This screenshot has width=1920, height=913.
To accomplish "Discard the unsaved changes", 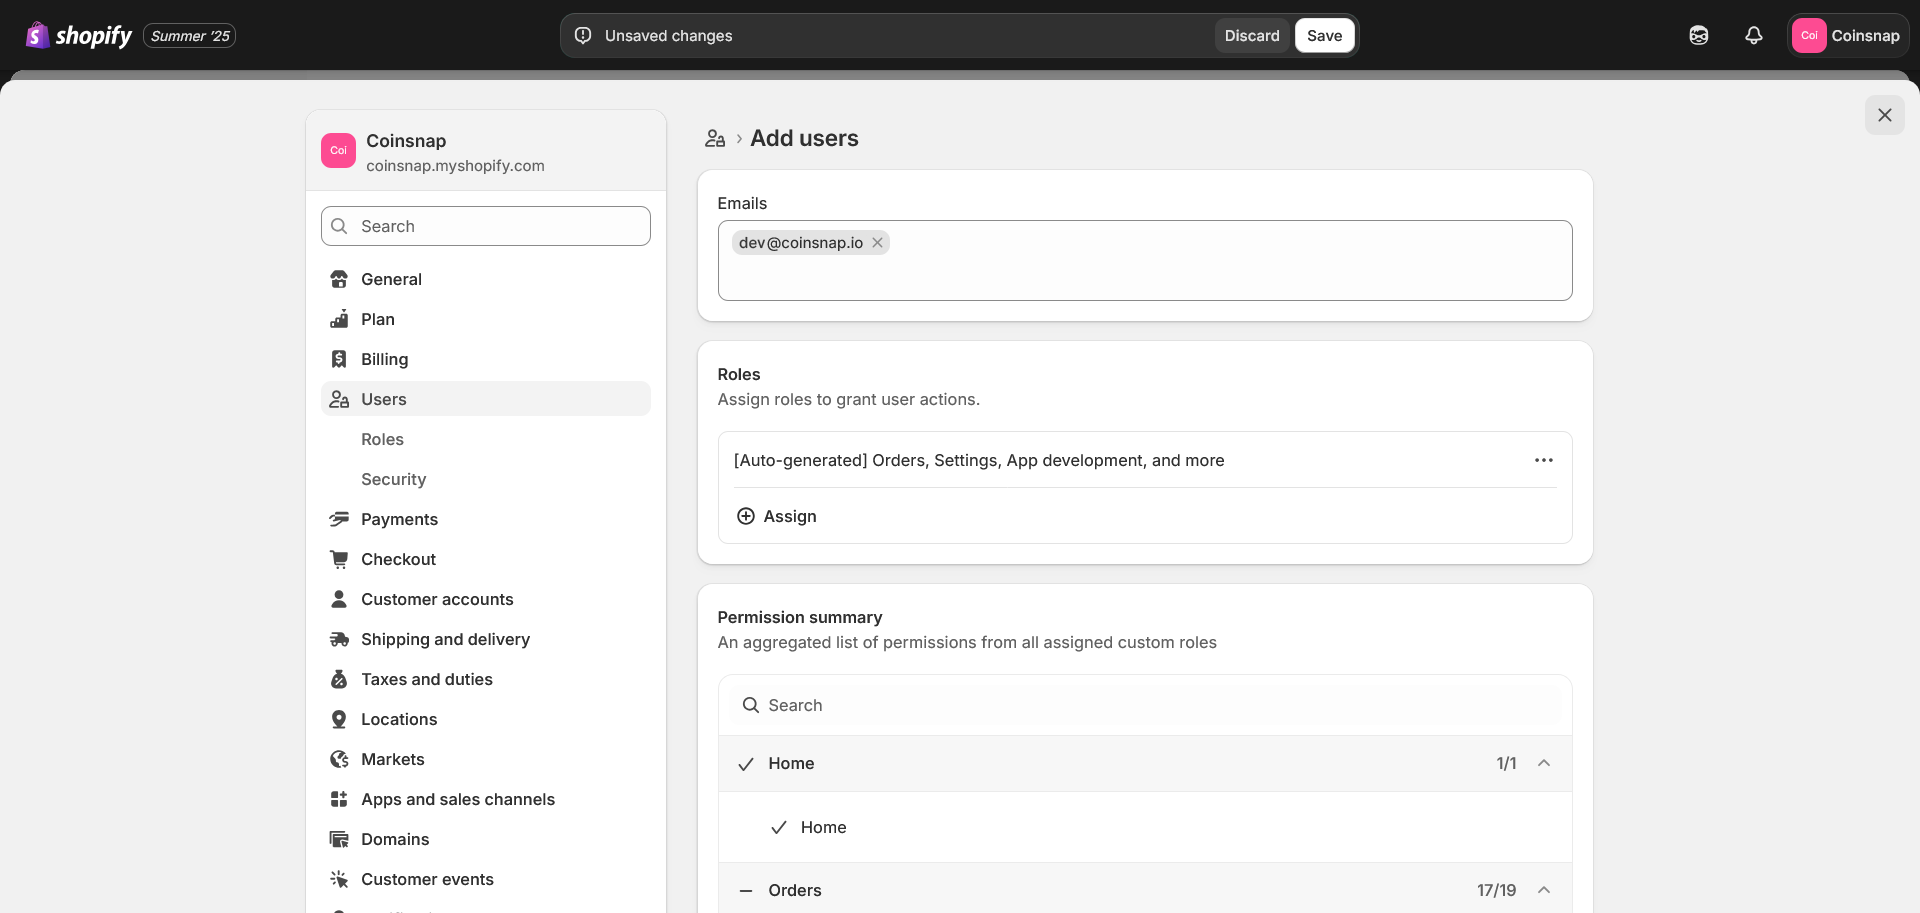I will pyautogui.click(x=1251, y=36).
